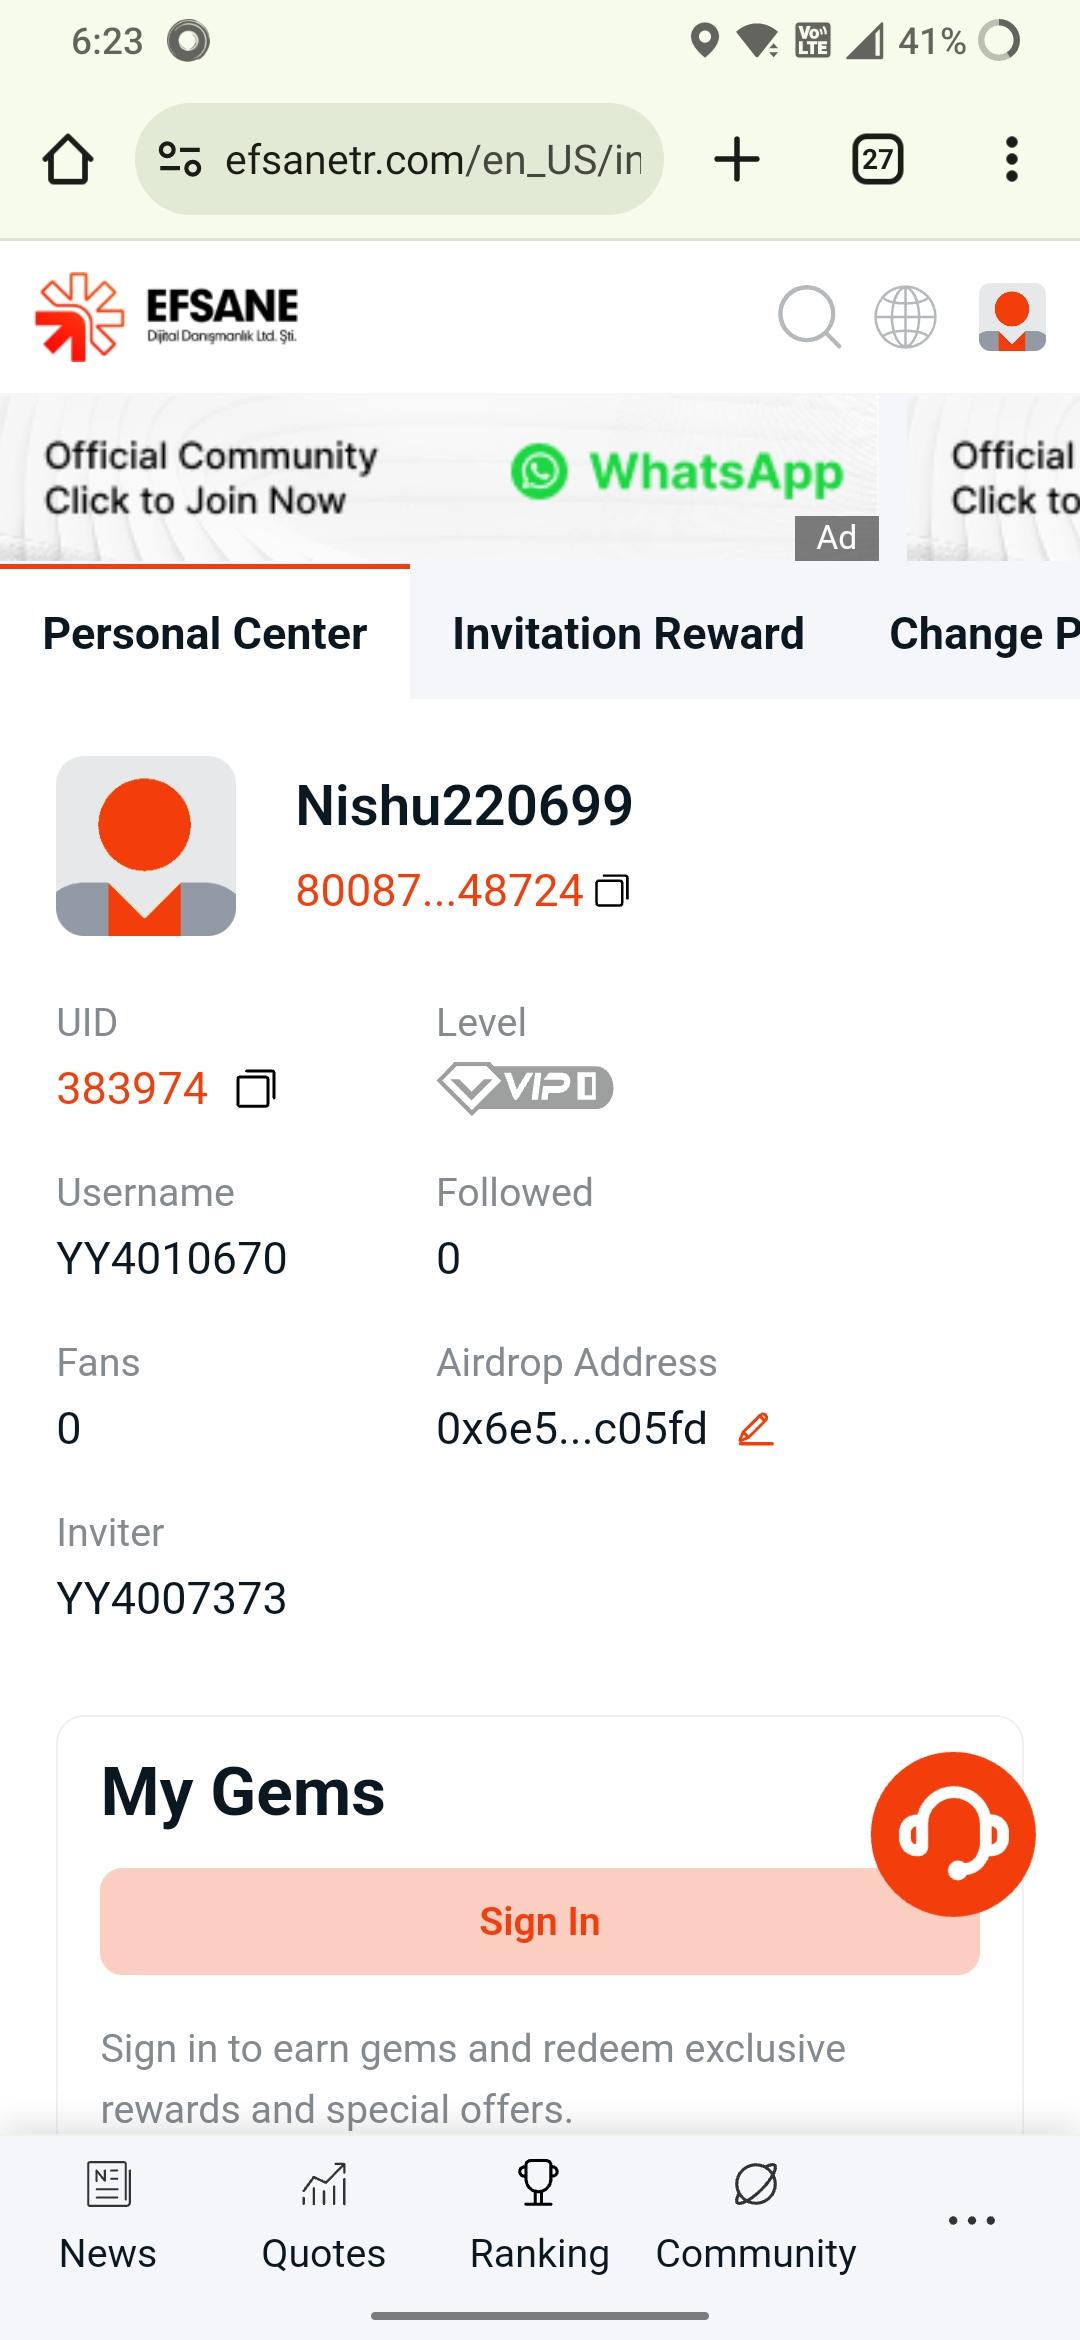
Task: Open the customer support headset button
Action: pyautogui.click(x=952, y=1833)
